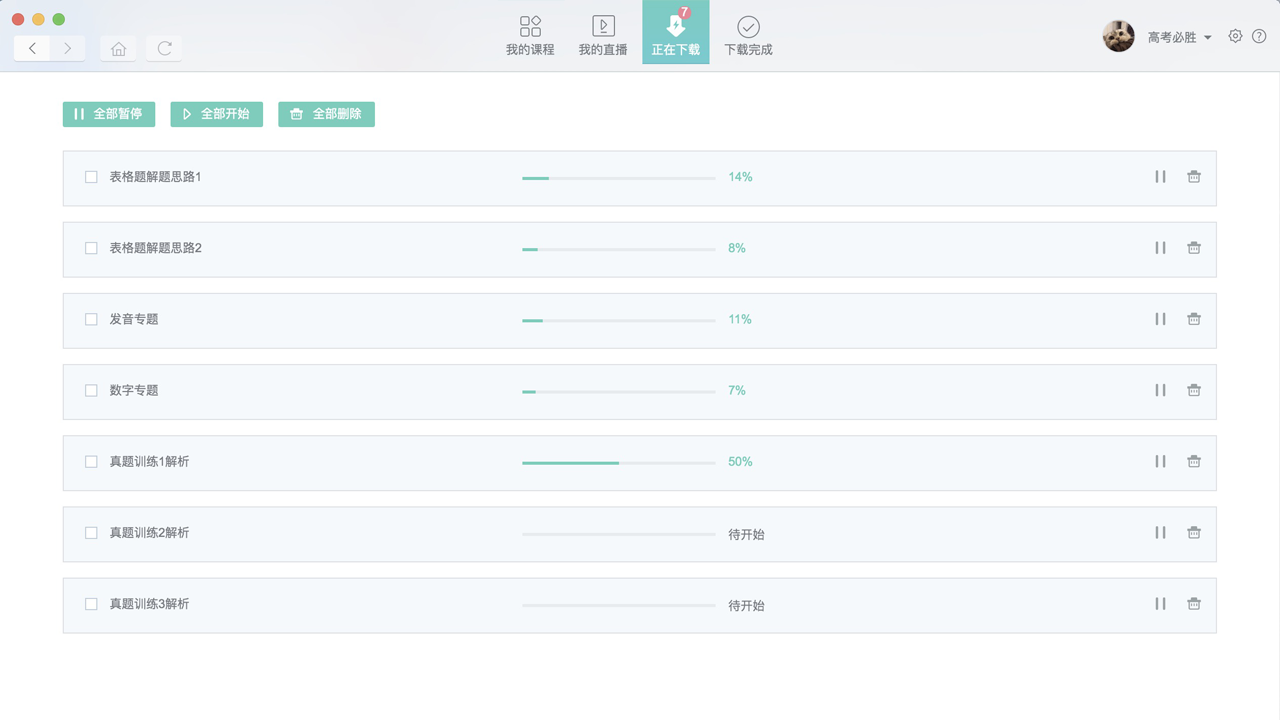The width and height of the screenshot is (1280, 720).
Task: Go to the home page icon
Action: coord(118,48)
